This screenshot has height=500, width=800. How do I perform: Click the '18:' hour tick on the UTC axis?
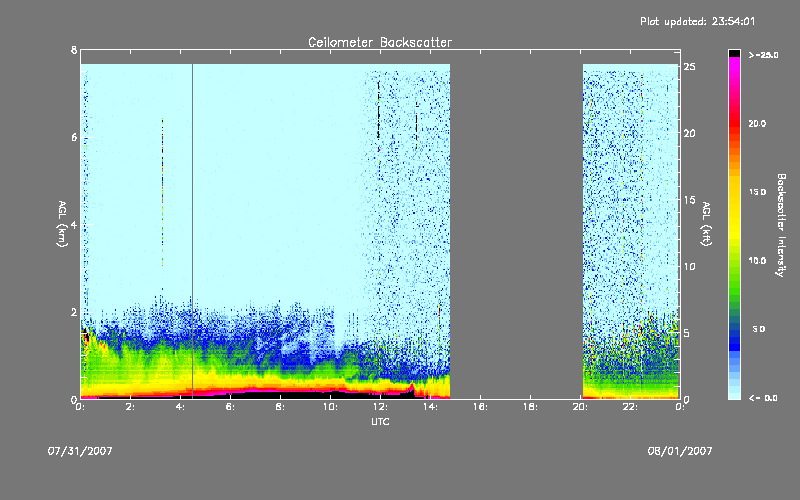[x=530, y=407]
